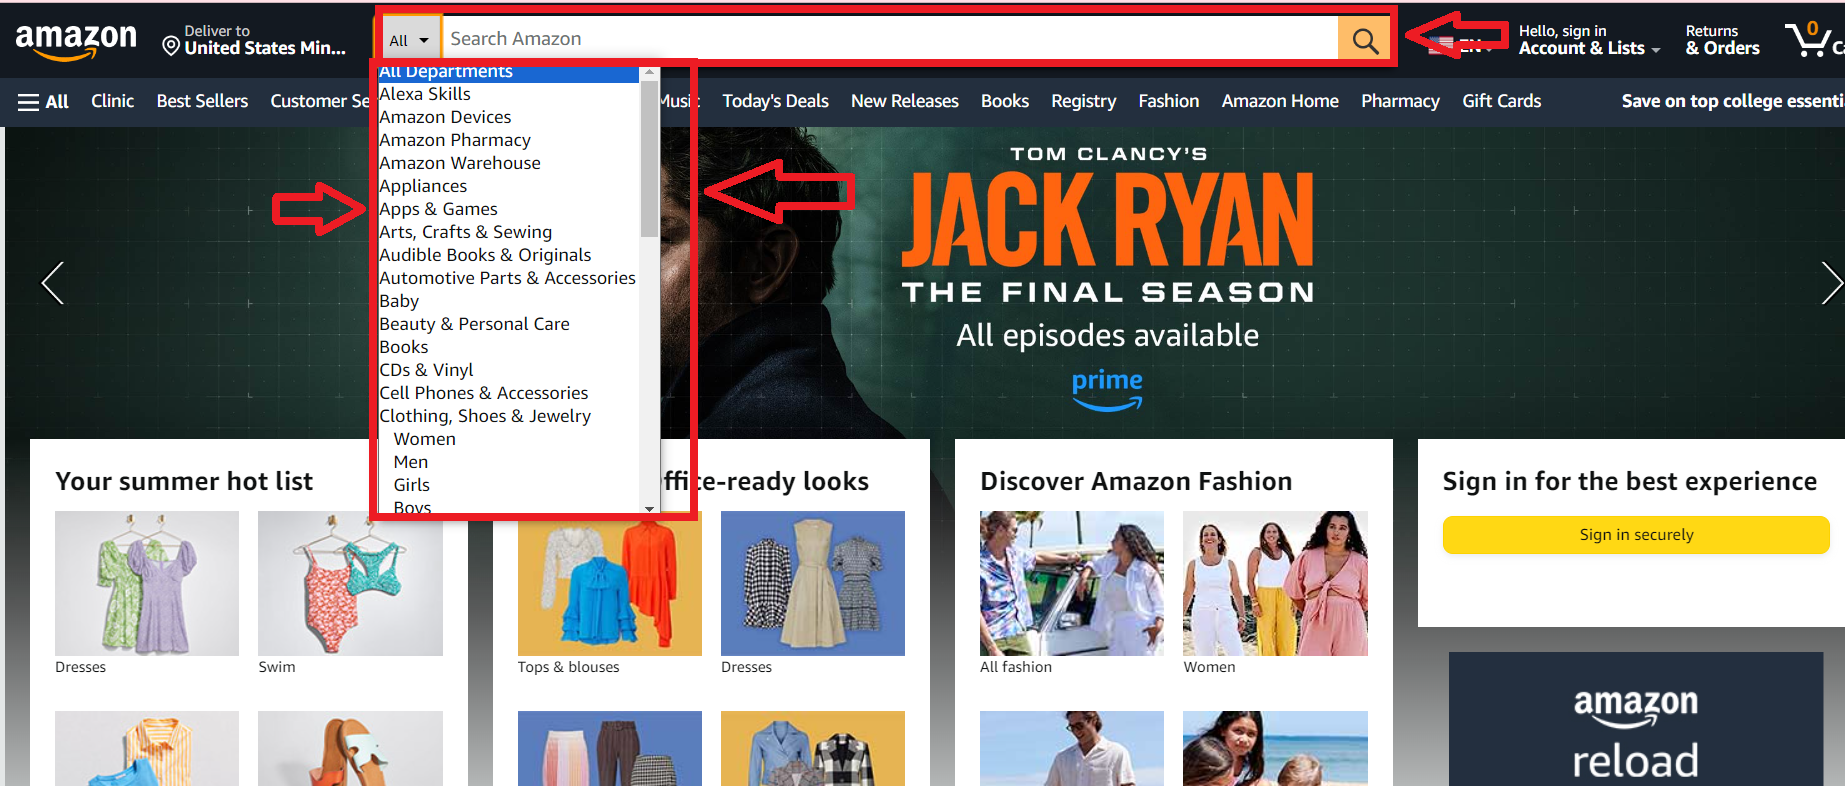Go to next hero banner slide
Viewport: 1845px width, 786px height.
1830,283
